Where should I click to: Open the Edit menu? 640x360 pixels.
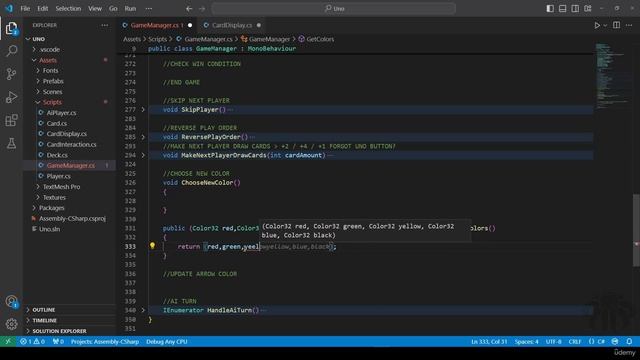coord(42,8)
